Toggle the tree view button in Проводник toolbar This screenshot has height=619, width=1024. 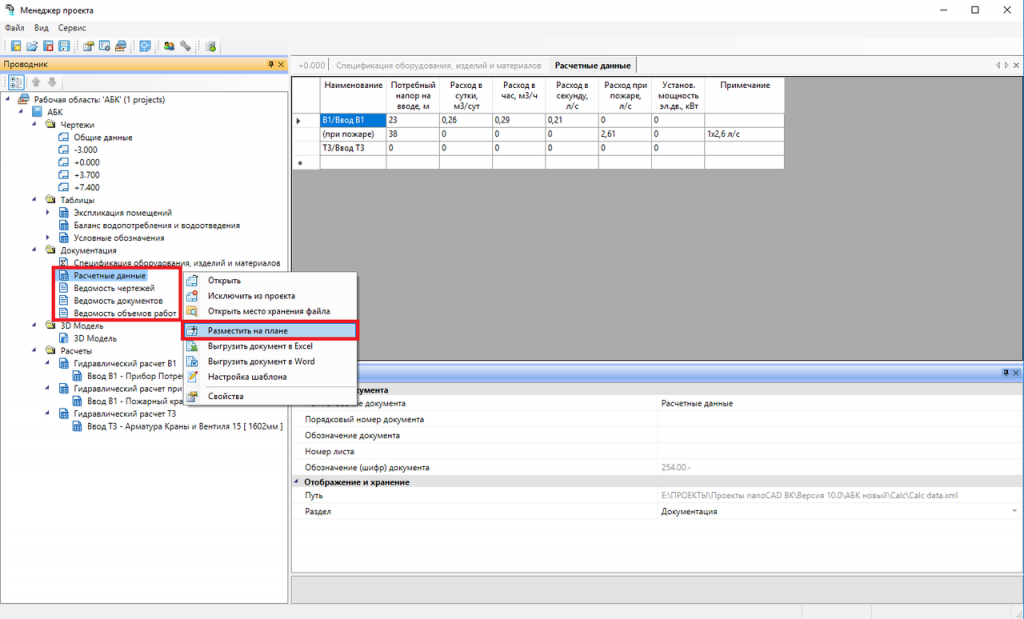click(16, 82)
